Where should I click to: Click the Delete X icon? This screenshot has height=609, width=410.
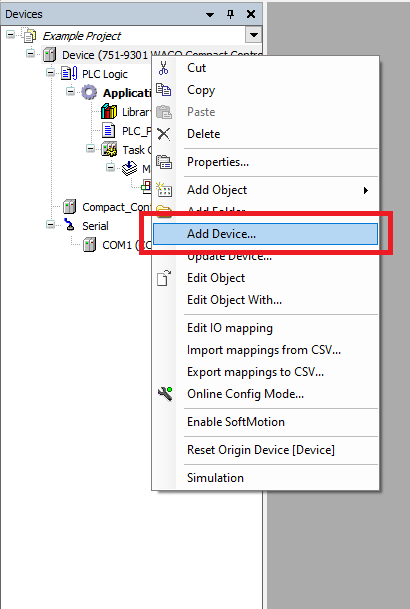pyautogui.click(x=163, y=134)
